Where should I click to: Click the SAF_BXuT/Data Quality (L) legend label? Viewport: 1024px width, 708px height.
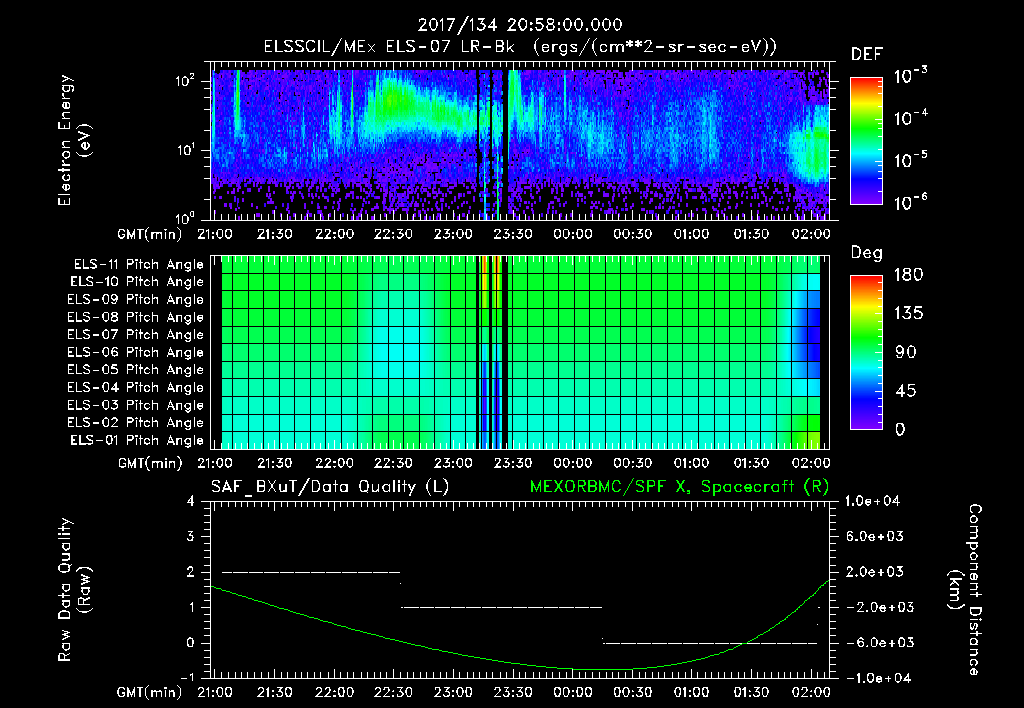tap(330, 487)
